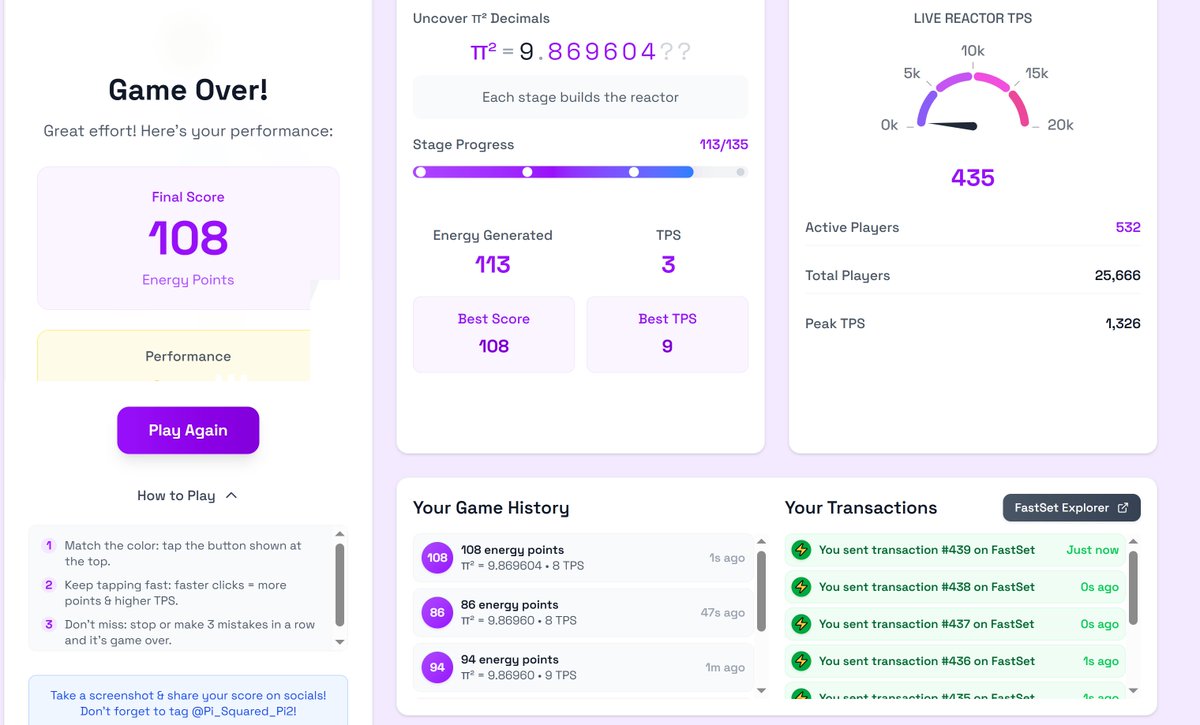The image size is (1200, 725).
Task: Click the Stage Progress bar
Action: [x=580, y=172]
